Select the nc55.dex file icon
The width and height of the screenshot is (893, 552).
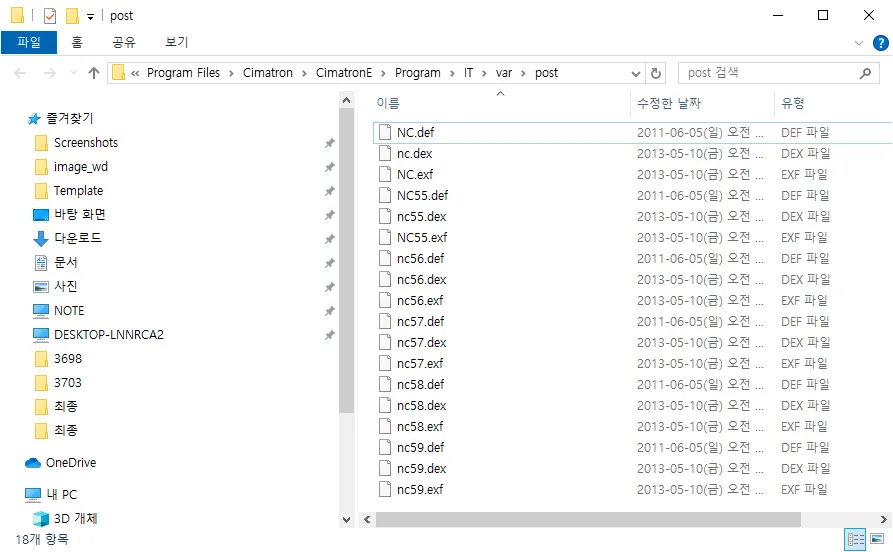pos(385,216)
